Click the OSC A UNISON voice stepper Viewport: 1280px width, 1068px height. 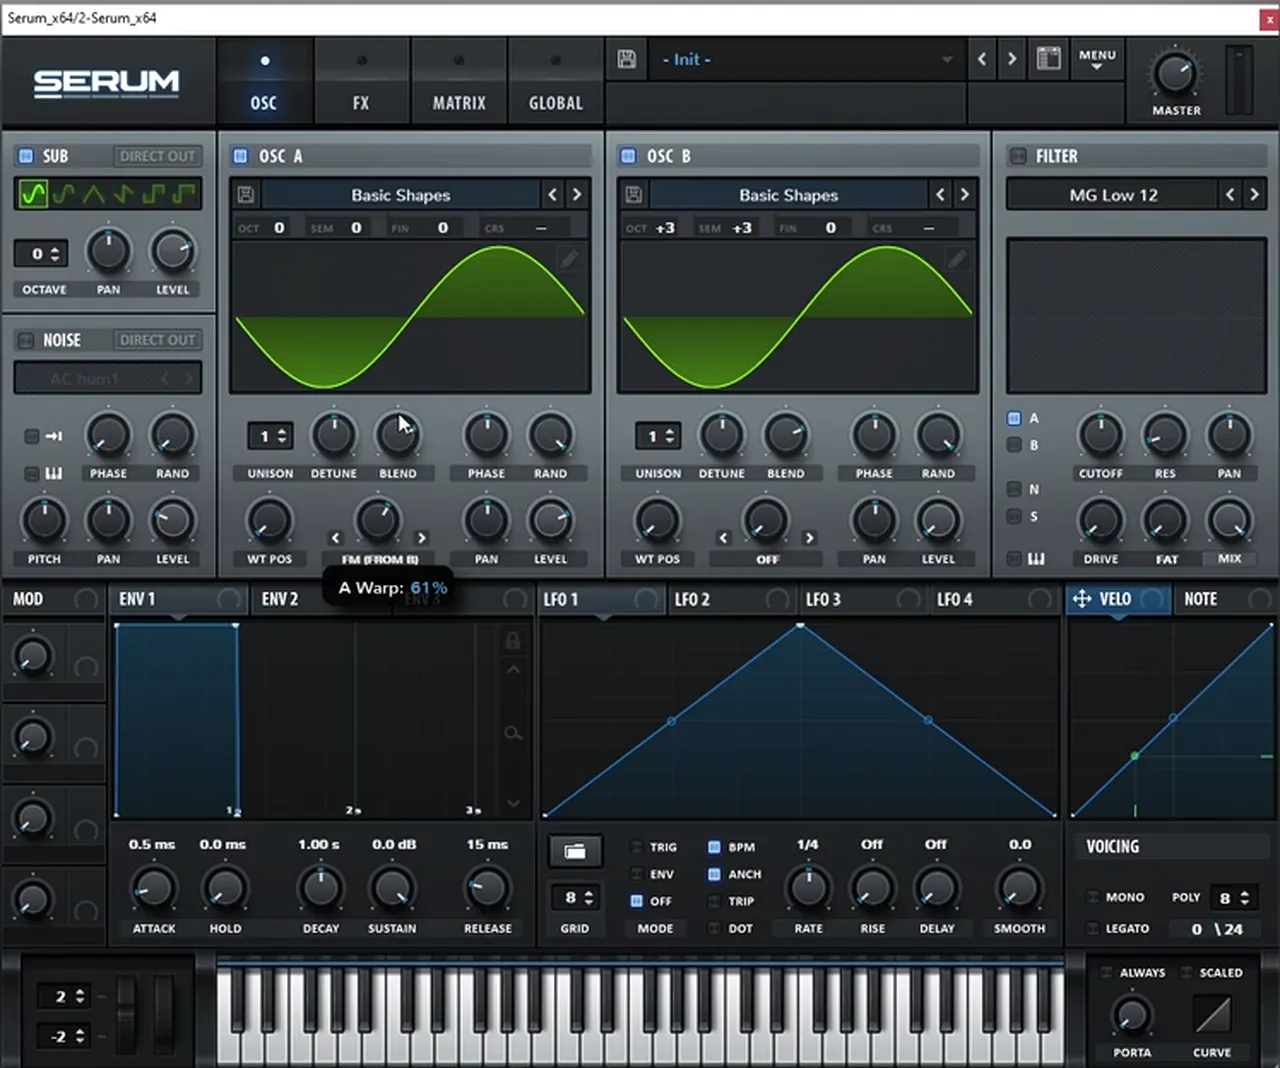coord(270,436)
